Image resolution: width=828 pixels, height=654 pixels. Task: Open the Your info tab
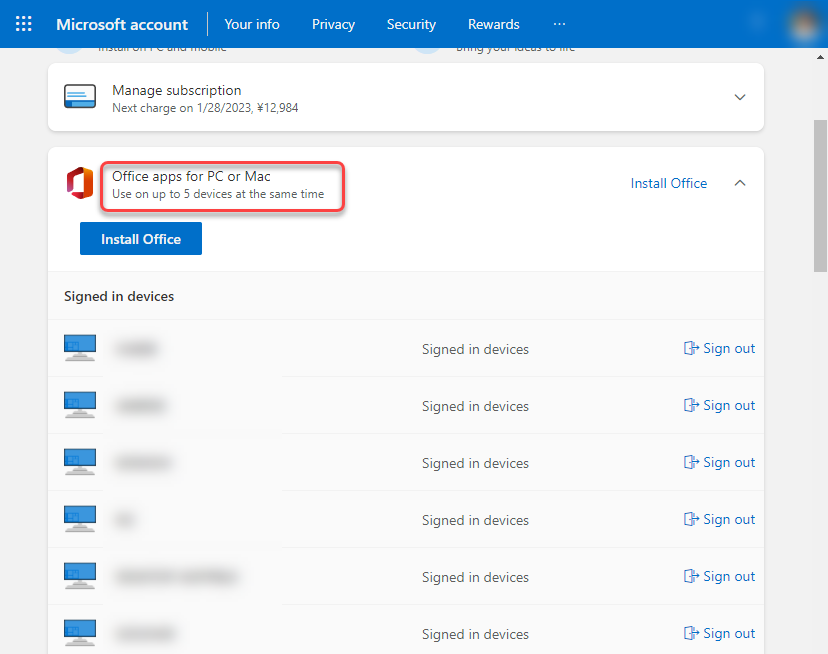(x=252, y=24)
